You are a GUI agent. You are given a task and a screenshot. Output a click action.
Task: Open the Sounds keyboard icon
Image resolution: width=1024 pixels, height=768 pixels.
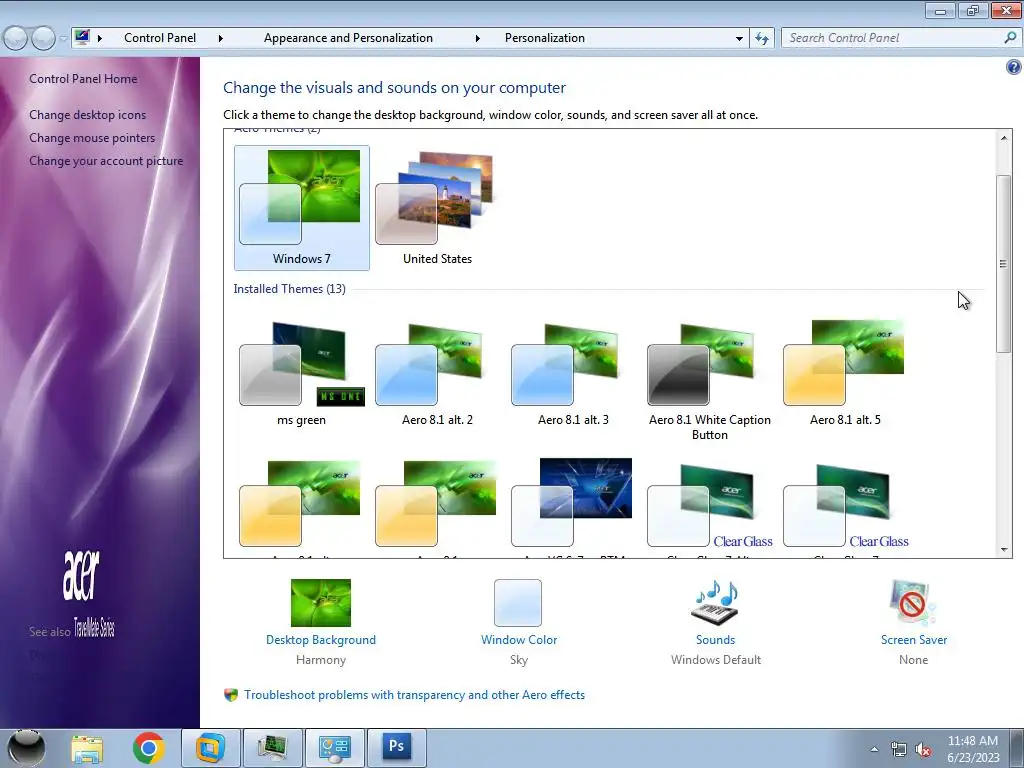click(715, 602)
